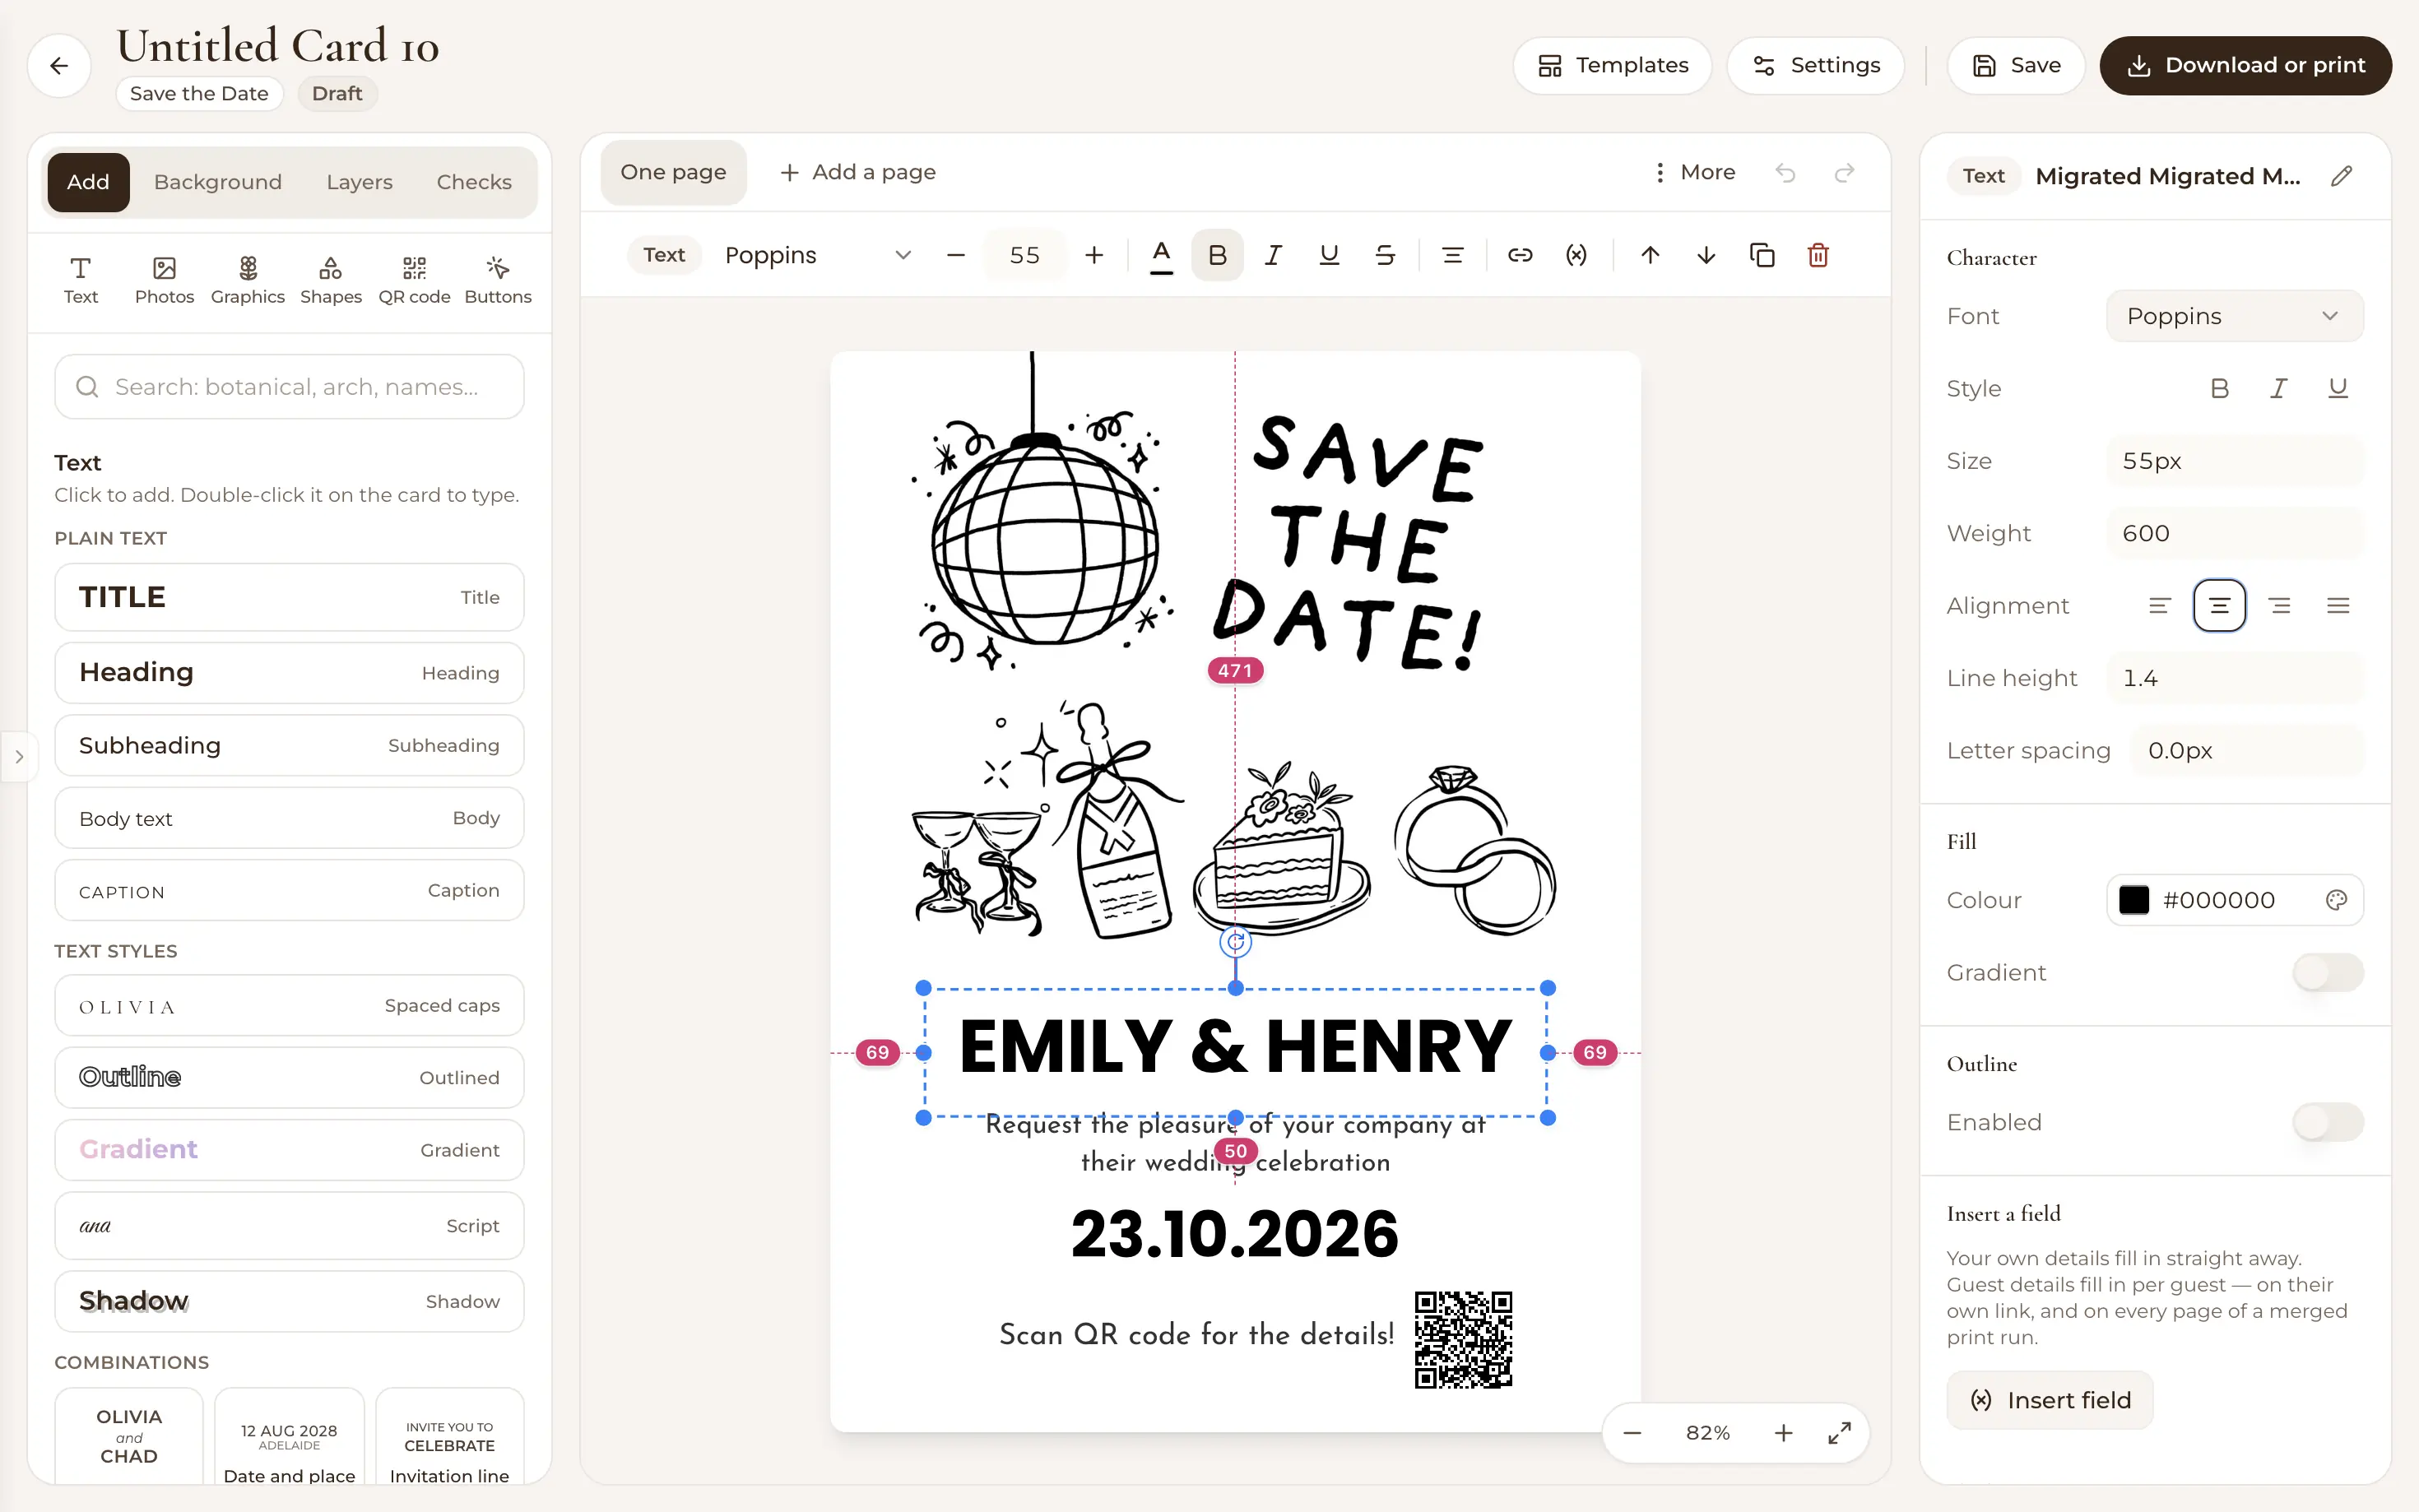Viewport: 2419px width, 1512px height.
Task: Expand the collapsed left side panel
Action: pyautogui.click(x=18, y=757)
